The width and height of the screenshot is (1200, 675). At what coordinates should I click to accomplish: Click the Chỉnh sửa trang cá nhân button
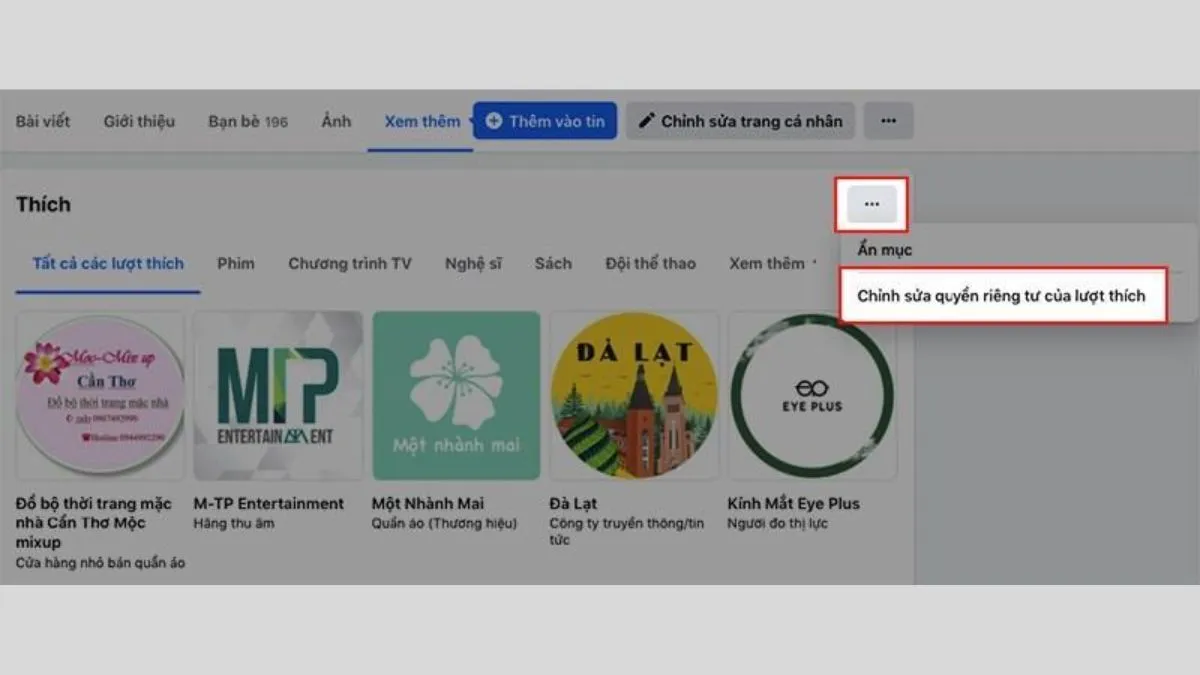pos(740,120)
